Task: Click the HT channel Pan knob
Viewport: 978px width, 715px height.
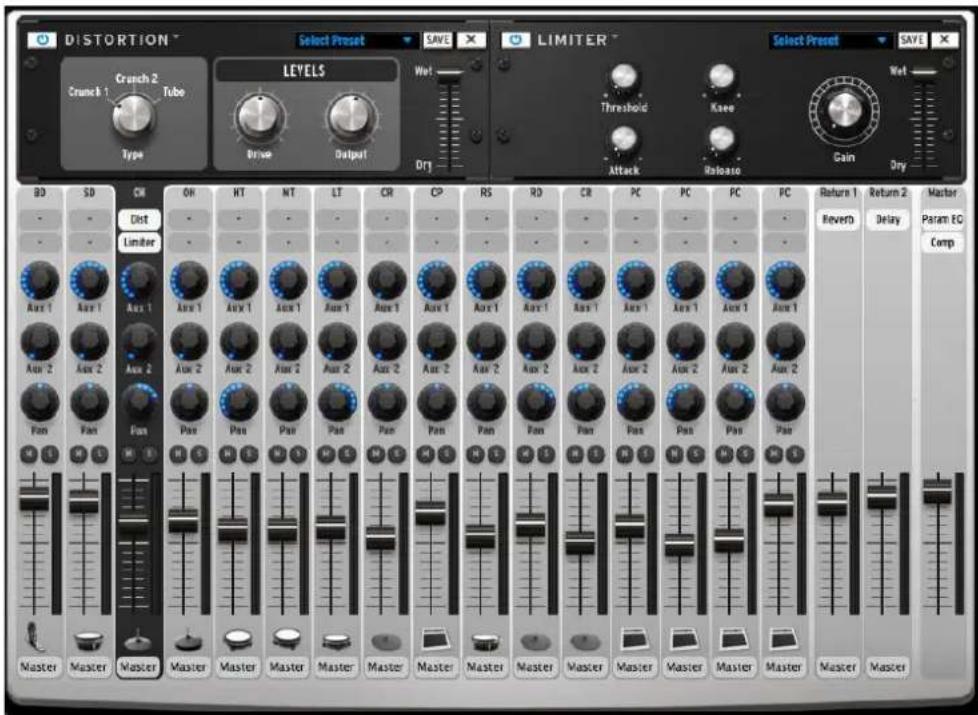Action: click(x=238, y=402)
